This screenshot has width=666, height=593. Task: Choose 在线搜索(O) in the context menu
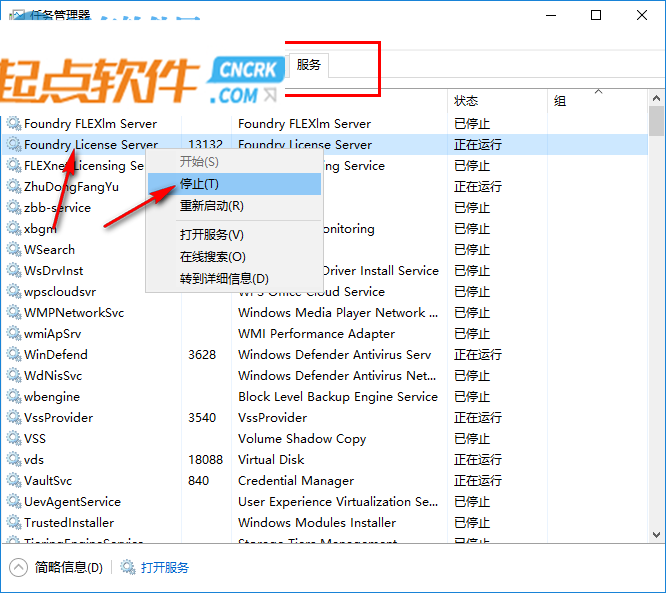(x=234, y=257)
